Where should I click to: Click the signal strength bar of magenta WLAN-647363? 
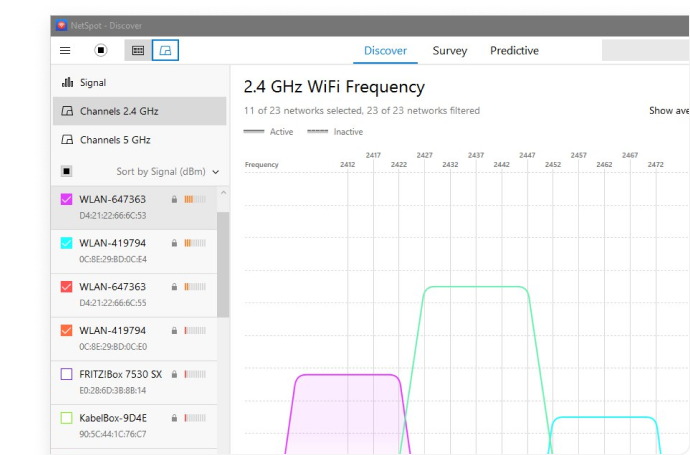[x=195, y=199]
